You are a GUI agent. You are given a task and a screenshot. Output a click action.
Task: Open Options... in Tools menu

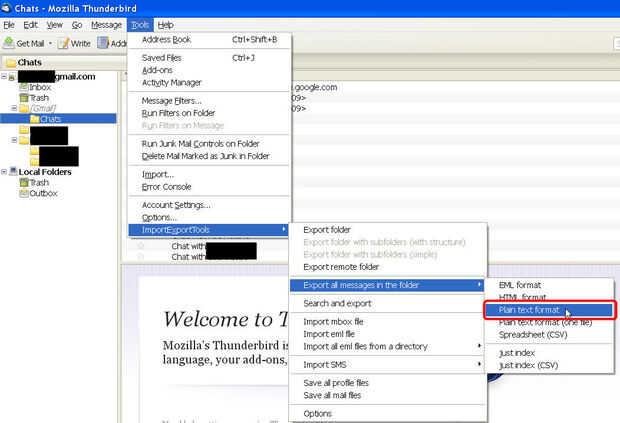tap(210, 217)
